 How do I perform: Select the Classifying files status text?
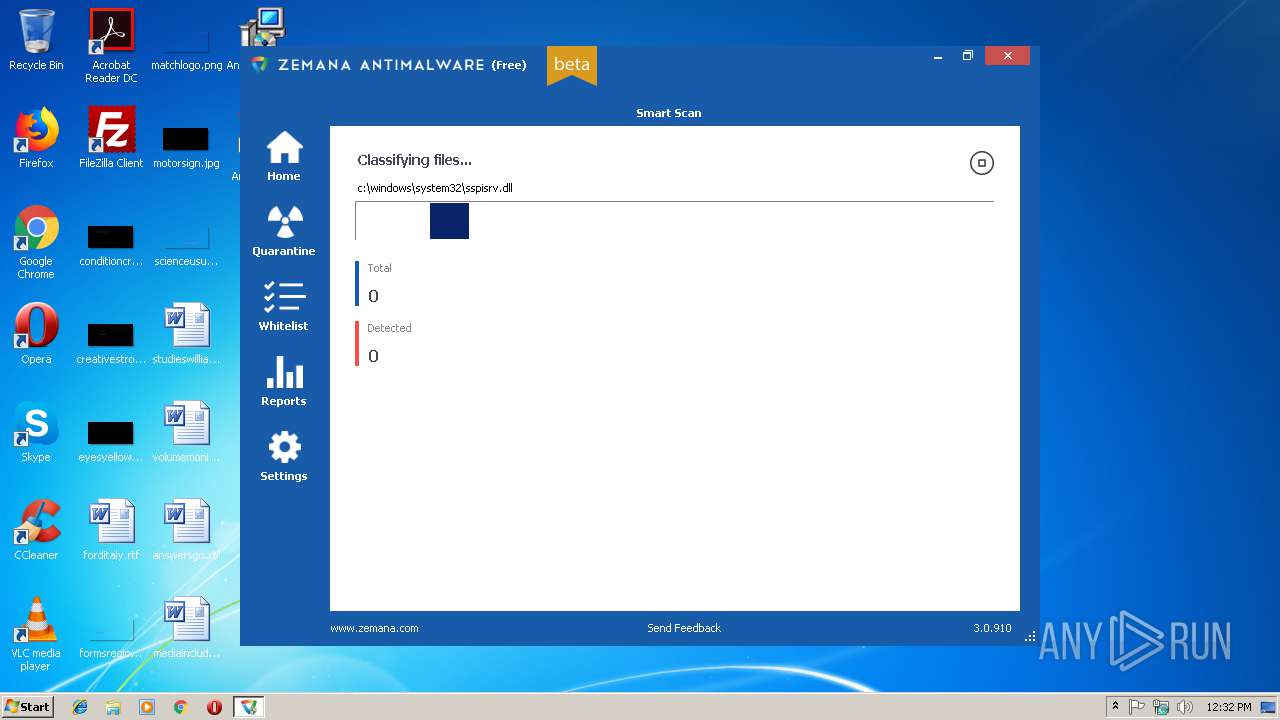[414, 160]
